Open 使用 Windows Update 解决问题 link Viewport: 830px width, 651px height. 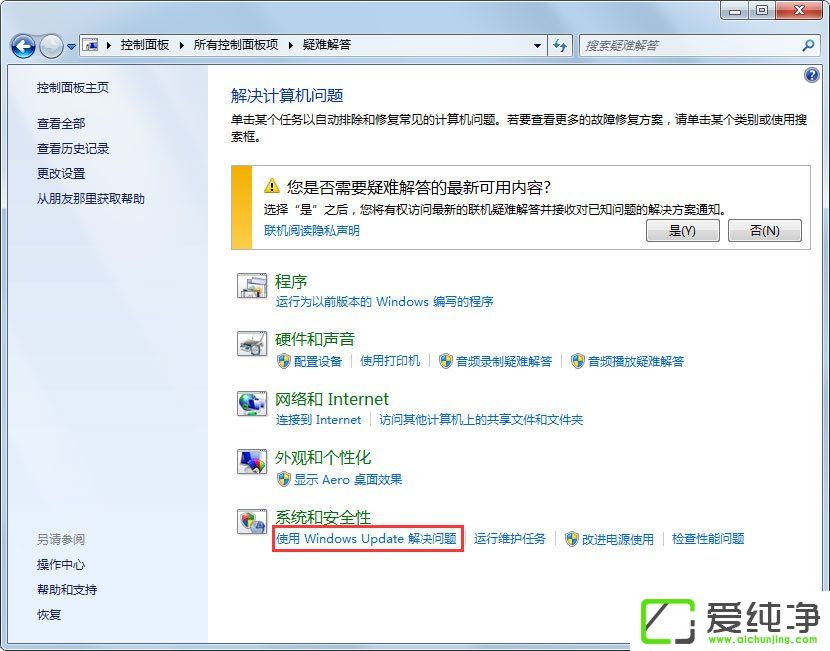coord(367,539)
